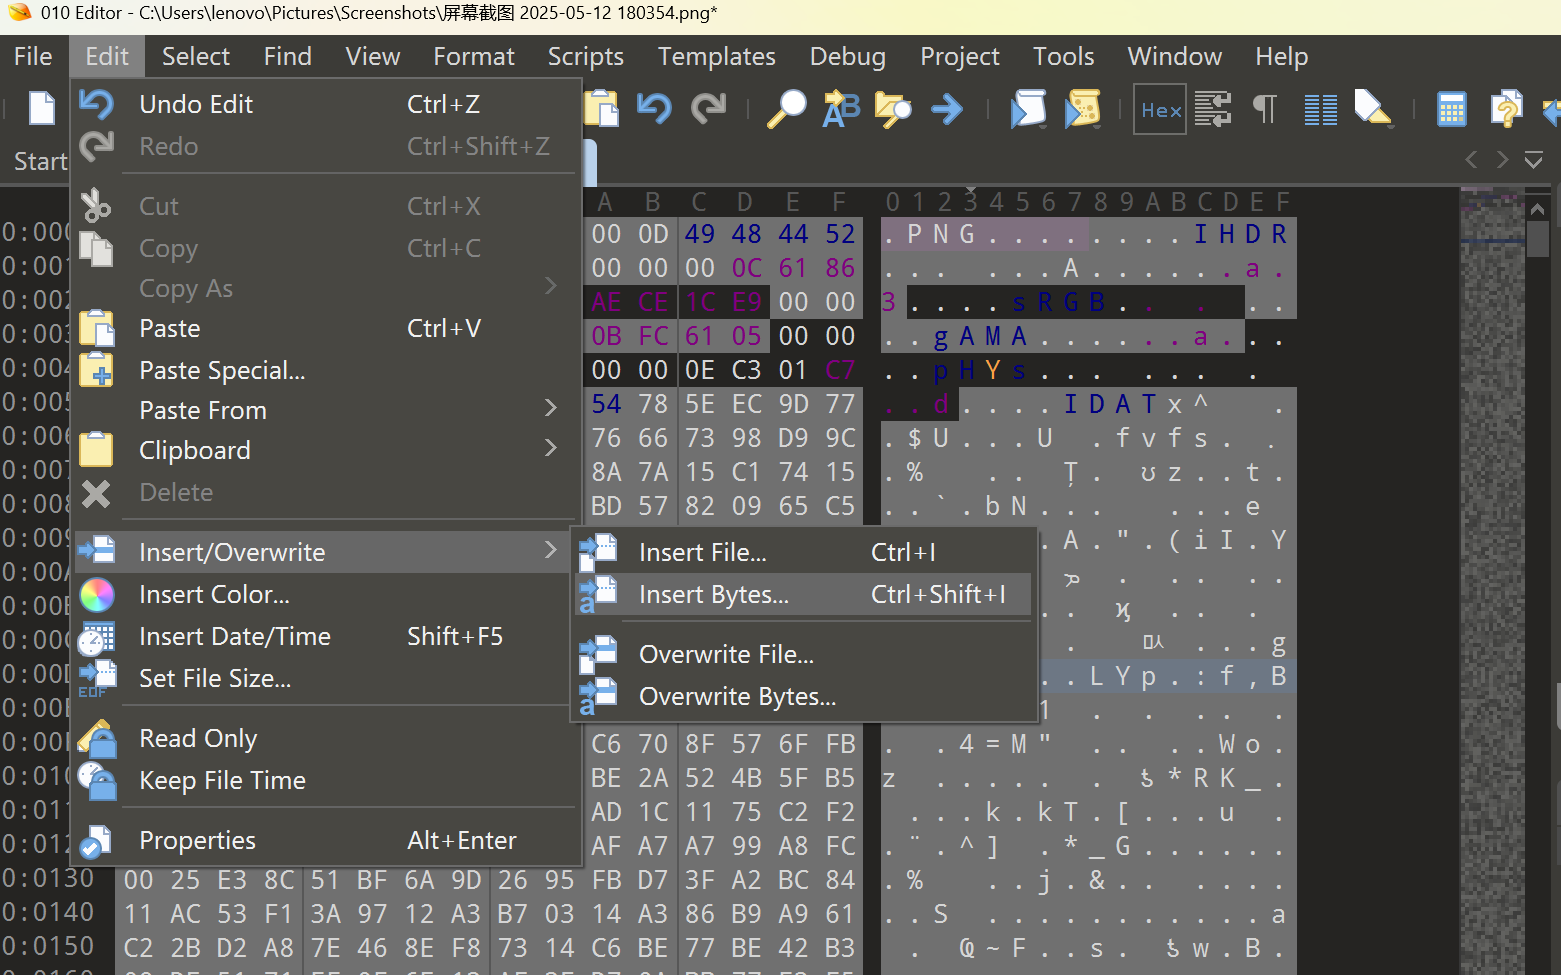Select IDAT text in the character pane
The height and width of the screenshot is (975, 1561).
1109,404
